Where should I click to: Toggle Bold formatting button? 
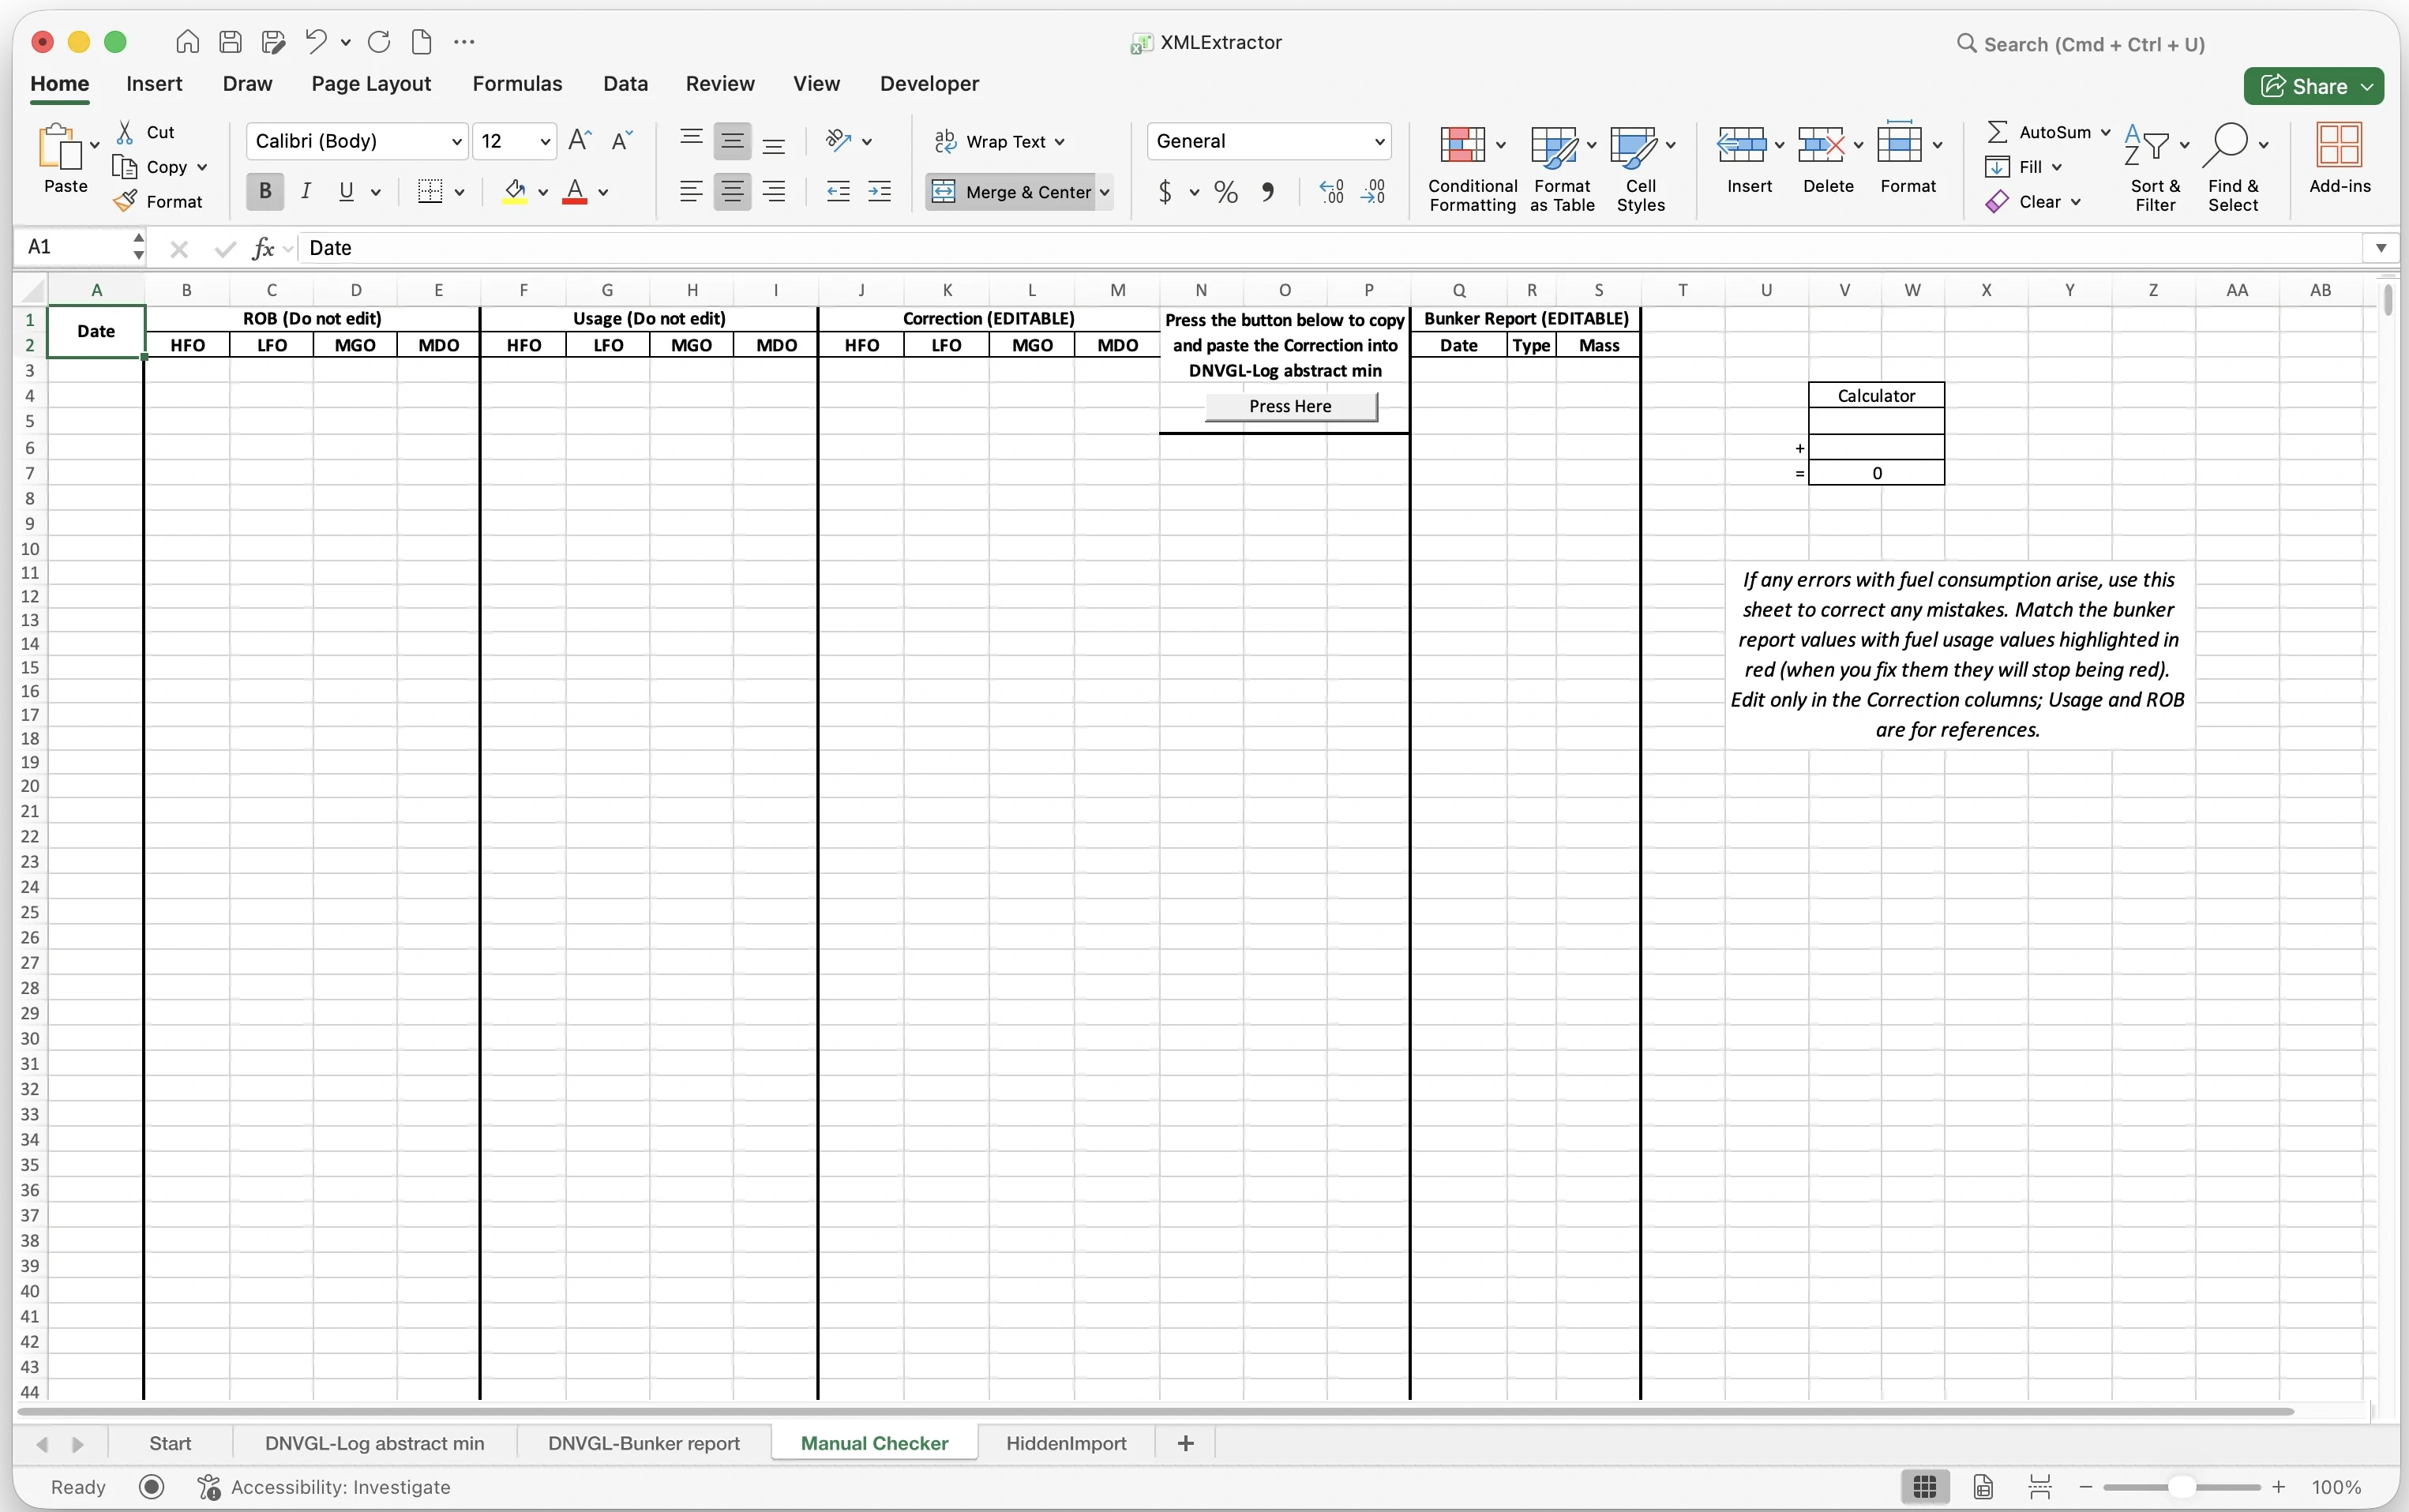[x=265, y=192]
